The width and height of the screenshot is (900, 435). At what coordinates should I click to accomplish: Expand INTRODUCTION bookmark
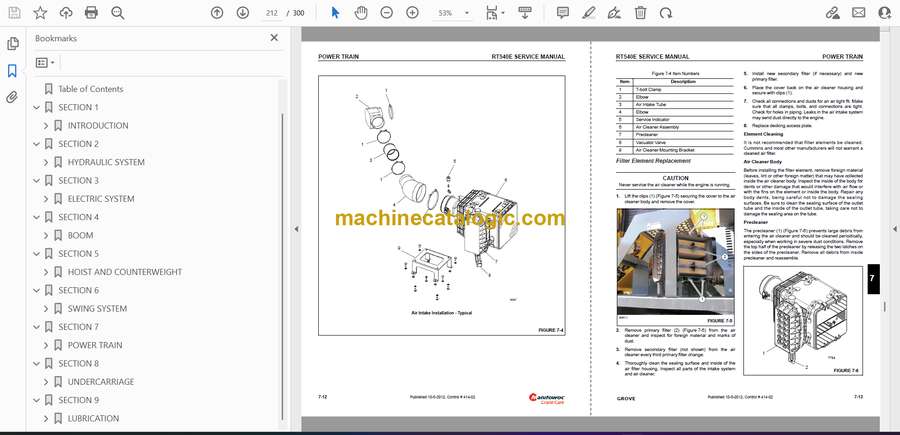pyautogui.click(x=46, y=126)
